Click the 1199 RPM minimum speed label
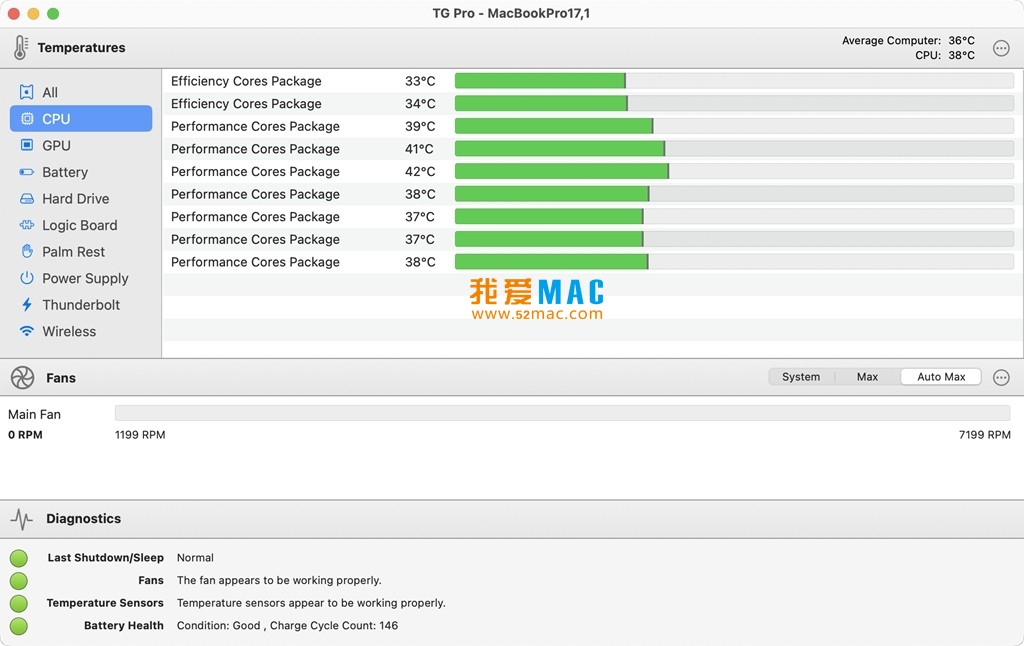The image size is (1024, 646). point(140,435)
